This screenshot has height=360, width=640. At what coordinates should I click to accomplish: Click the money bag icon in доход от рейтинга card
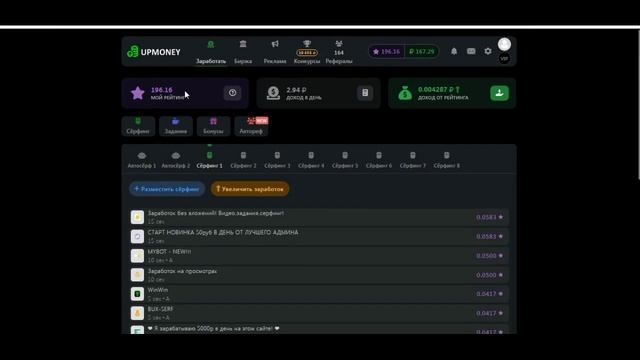point(405,93)
